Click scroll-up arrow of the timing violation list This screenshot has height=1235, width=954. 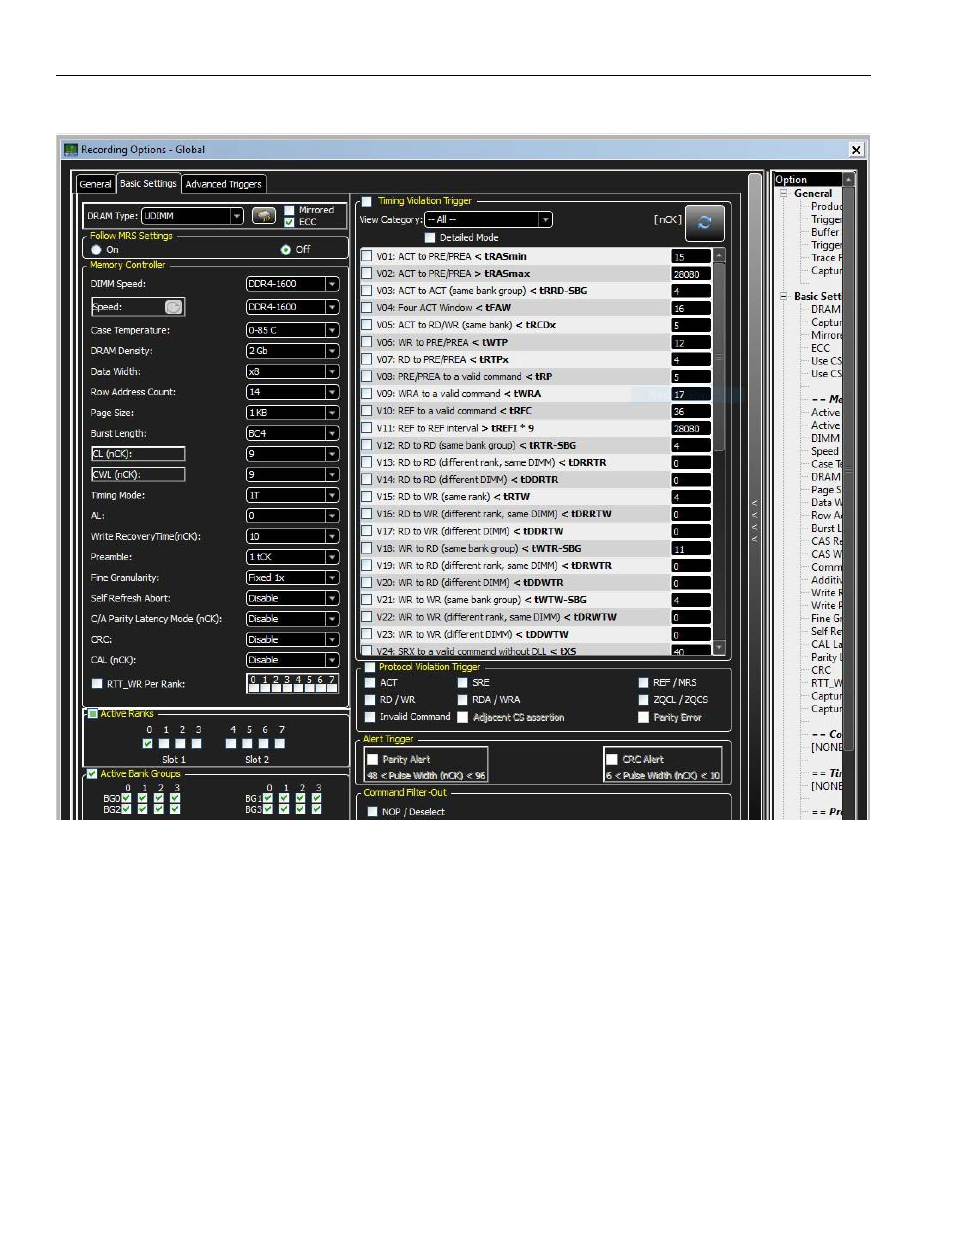719,256
